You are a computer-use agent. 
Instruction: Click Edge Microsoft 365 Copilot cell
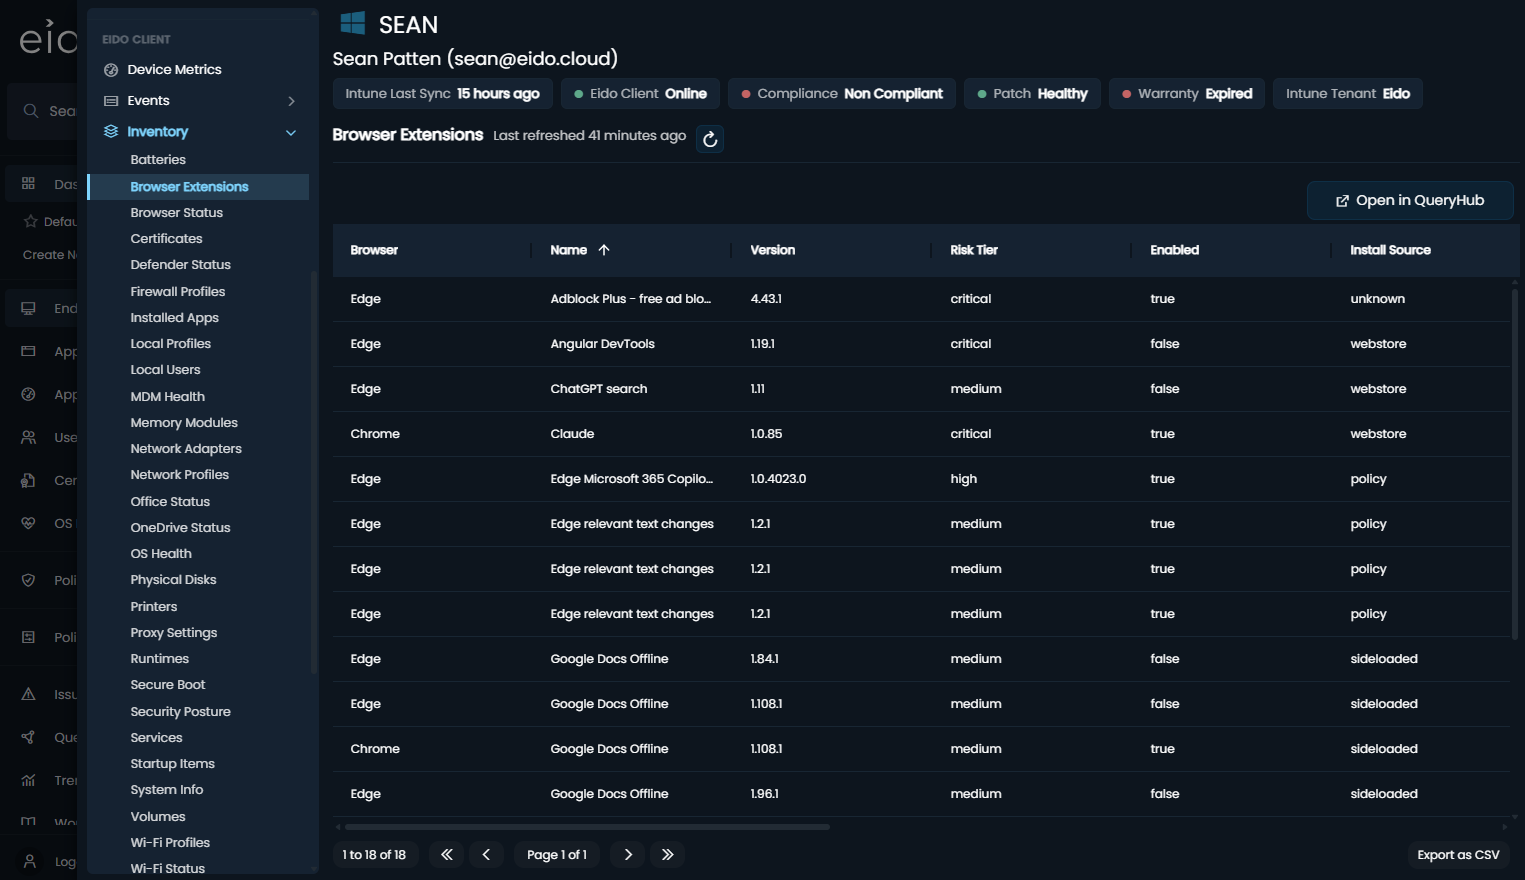point(632,479)
